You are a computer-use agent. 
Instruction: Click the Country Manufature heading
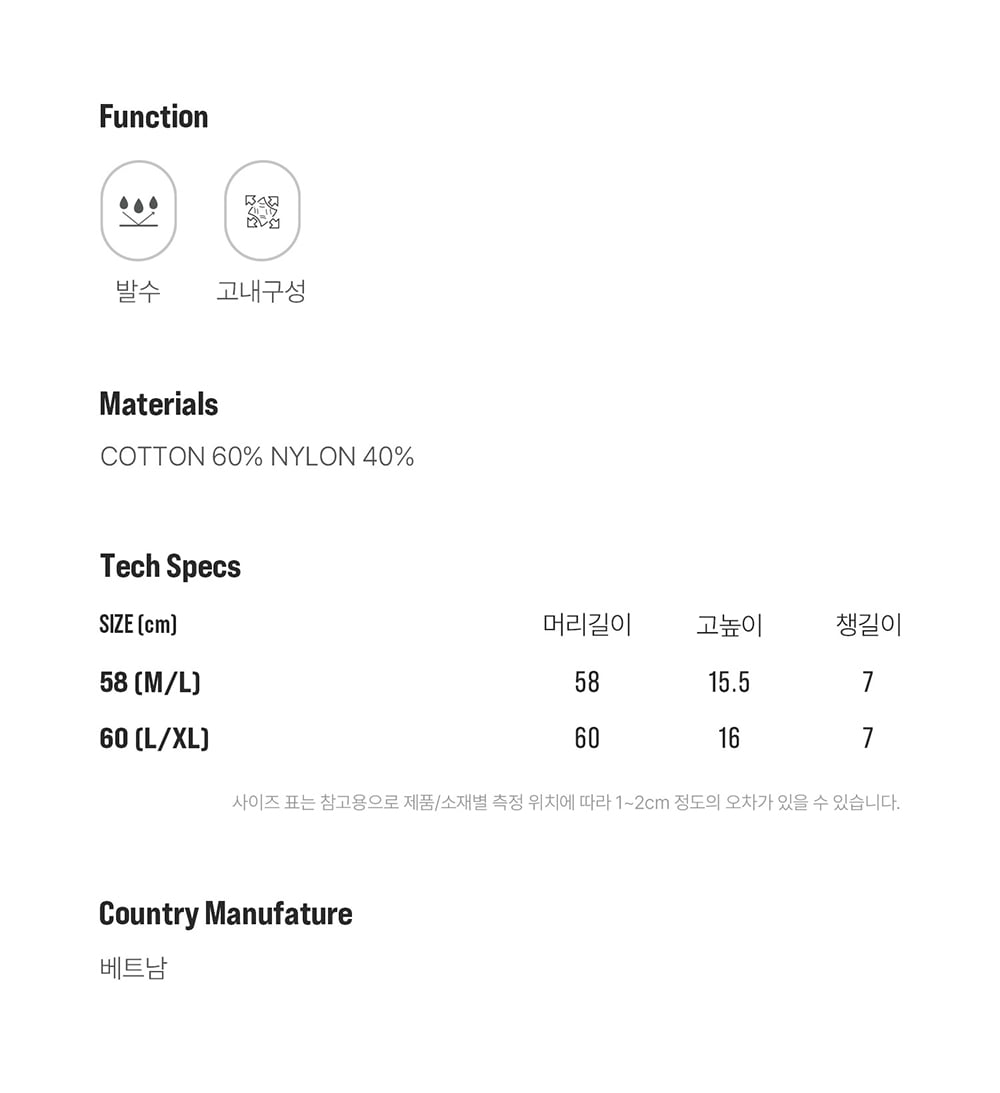tap(226, 914)
